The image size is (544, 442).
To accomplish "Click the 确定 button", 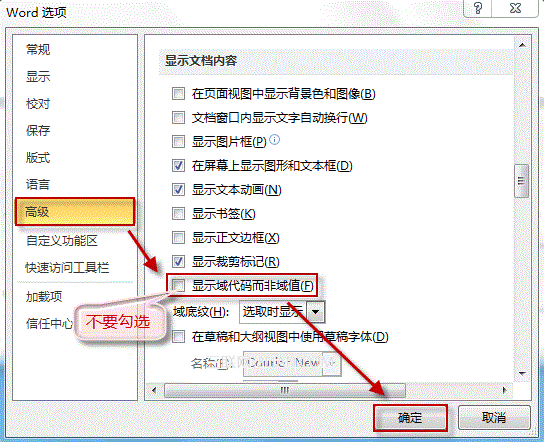I will 410,418.
